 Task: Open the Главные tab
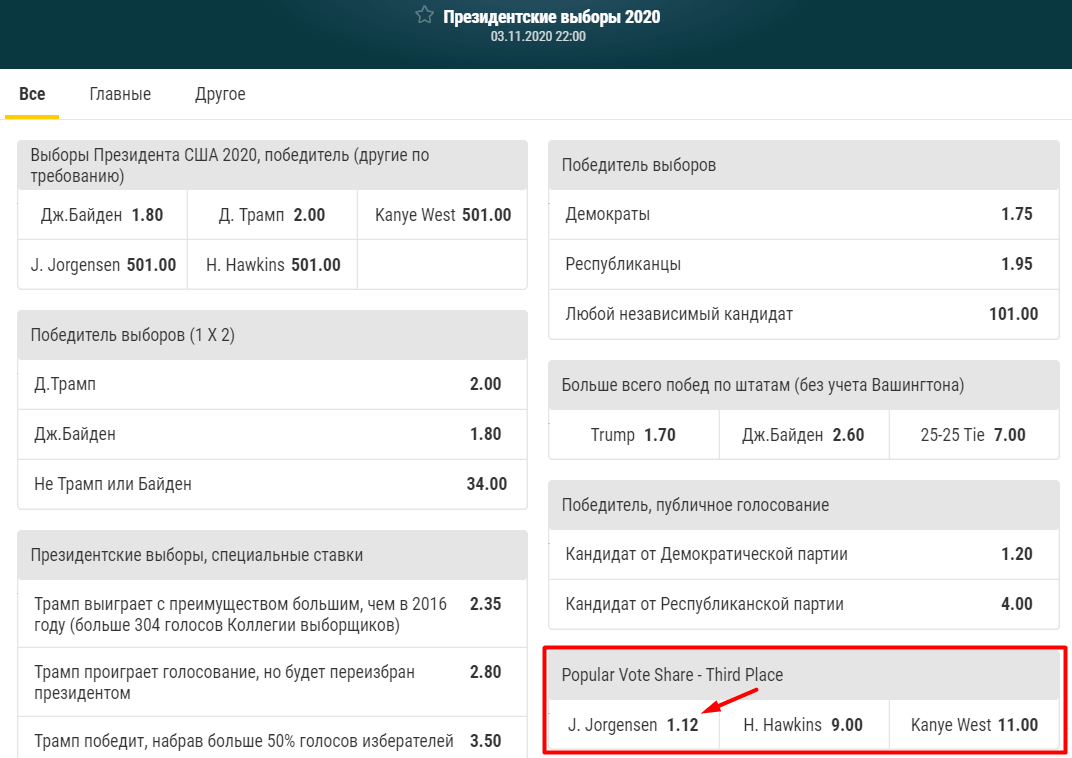[120, 94]
